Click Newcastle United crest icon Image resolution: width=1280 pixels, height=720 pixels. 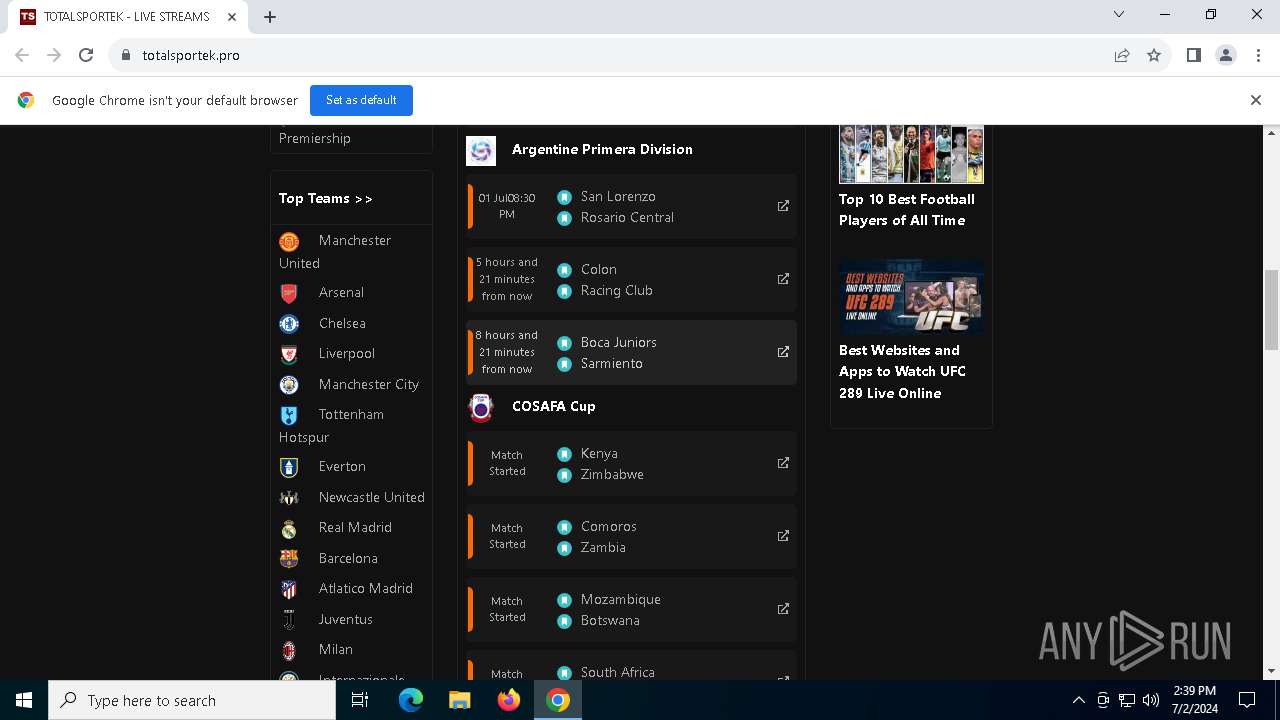[289, 498]
